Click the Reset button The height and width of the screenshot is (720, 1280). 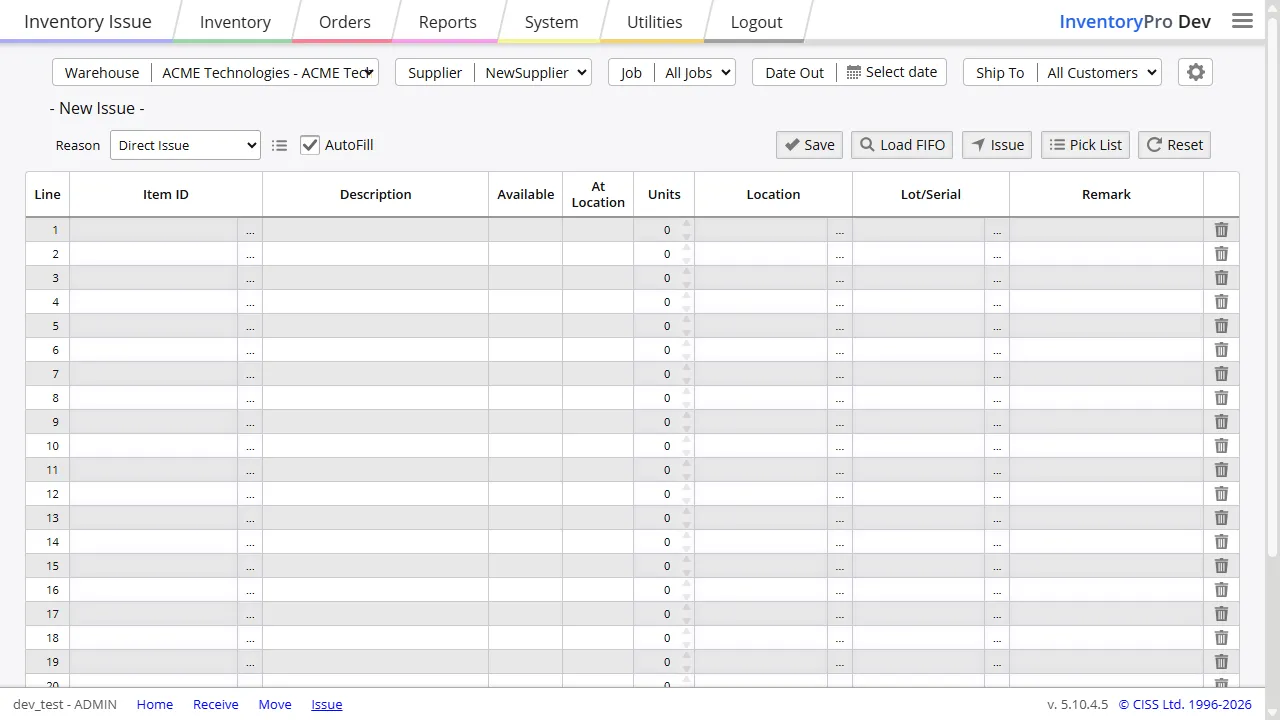1174,145
